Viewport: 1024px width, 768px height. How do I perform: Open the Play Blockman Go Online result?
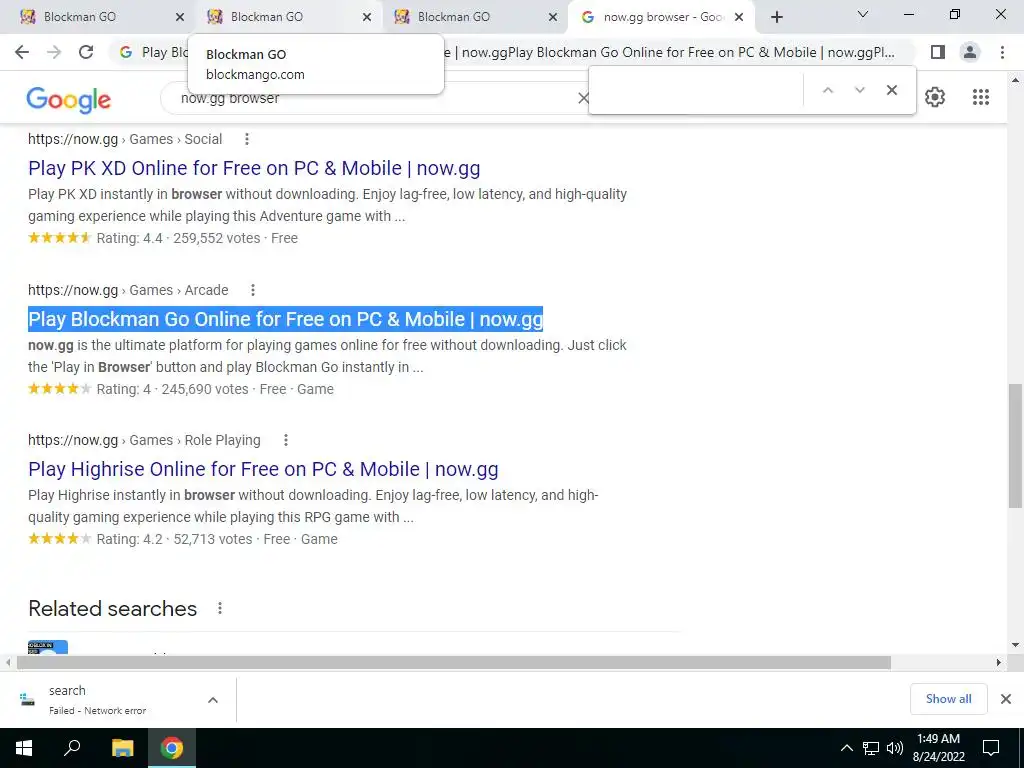pyautogui.click(x=285, y=319)
